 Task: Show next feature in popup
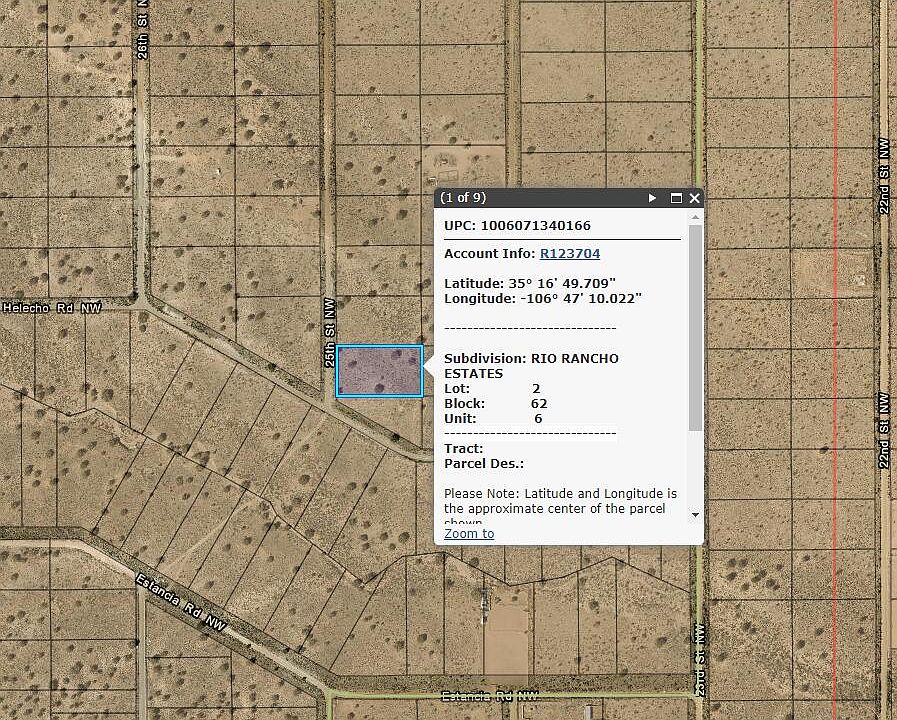[x=652, y=198]
